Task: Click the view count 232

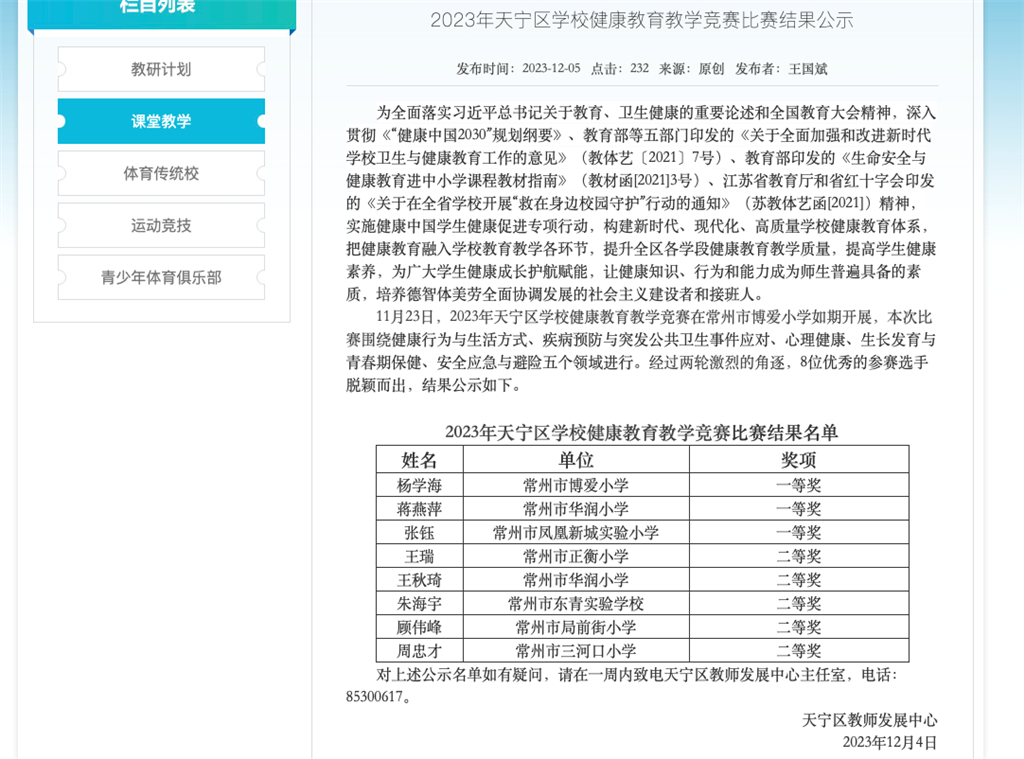Action: pyautogui.click(x=639, y=69)
